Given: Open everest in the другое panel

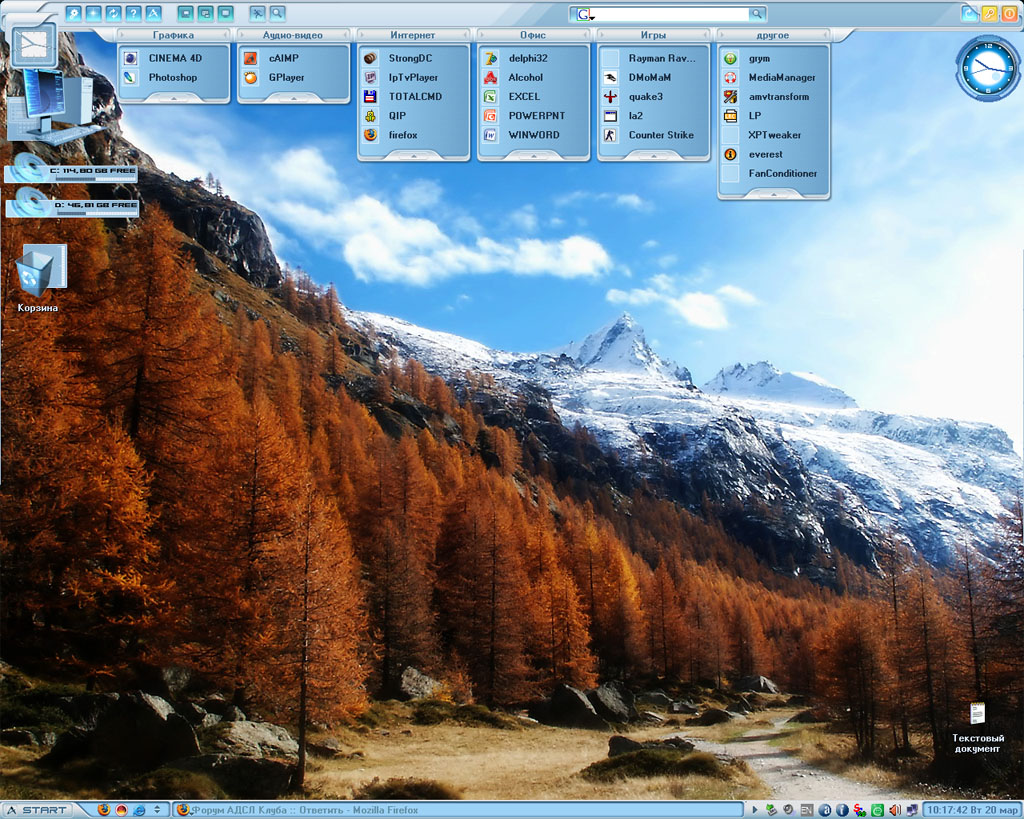Looking at the screenshot, I should [765, 154].
